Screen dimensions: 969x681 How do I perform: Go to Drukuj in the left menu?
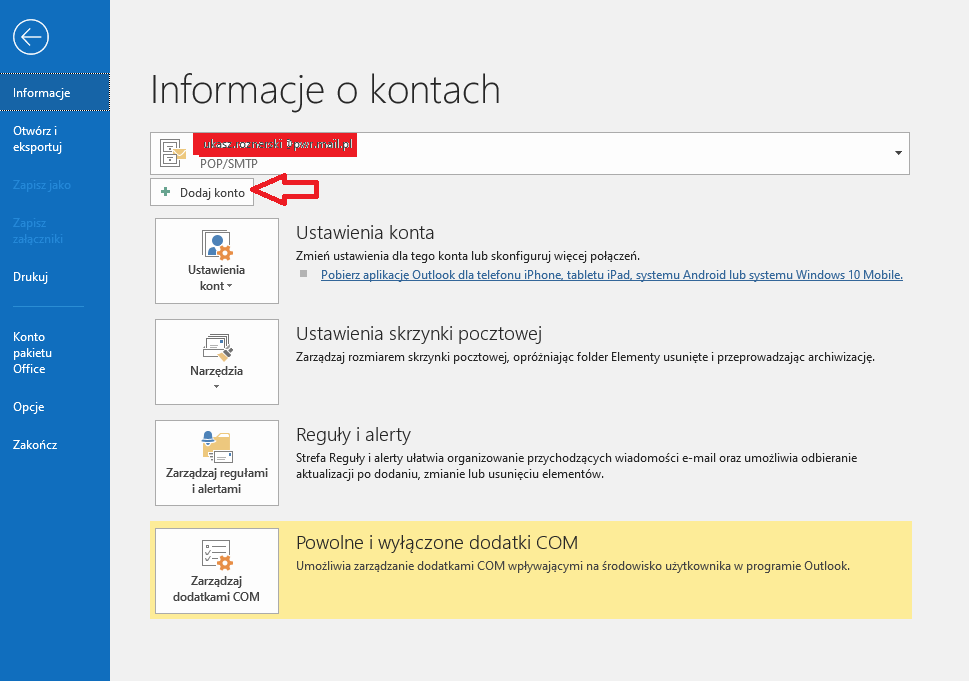(30, 277)
